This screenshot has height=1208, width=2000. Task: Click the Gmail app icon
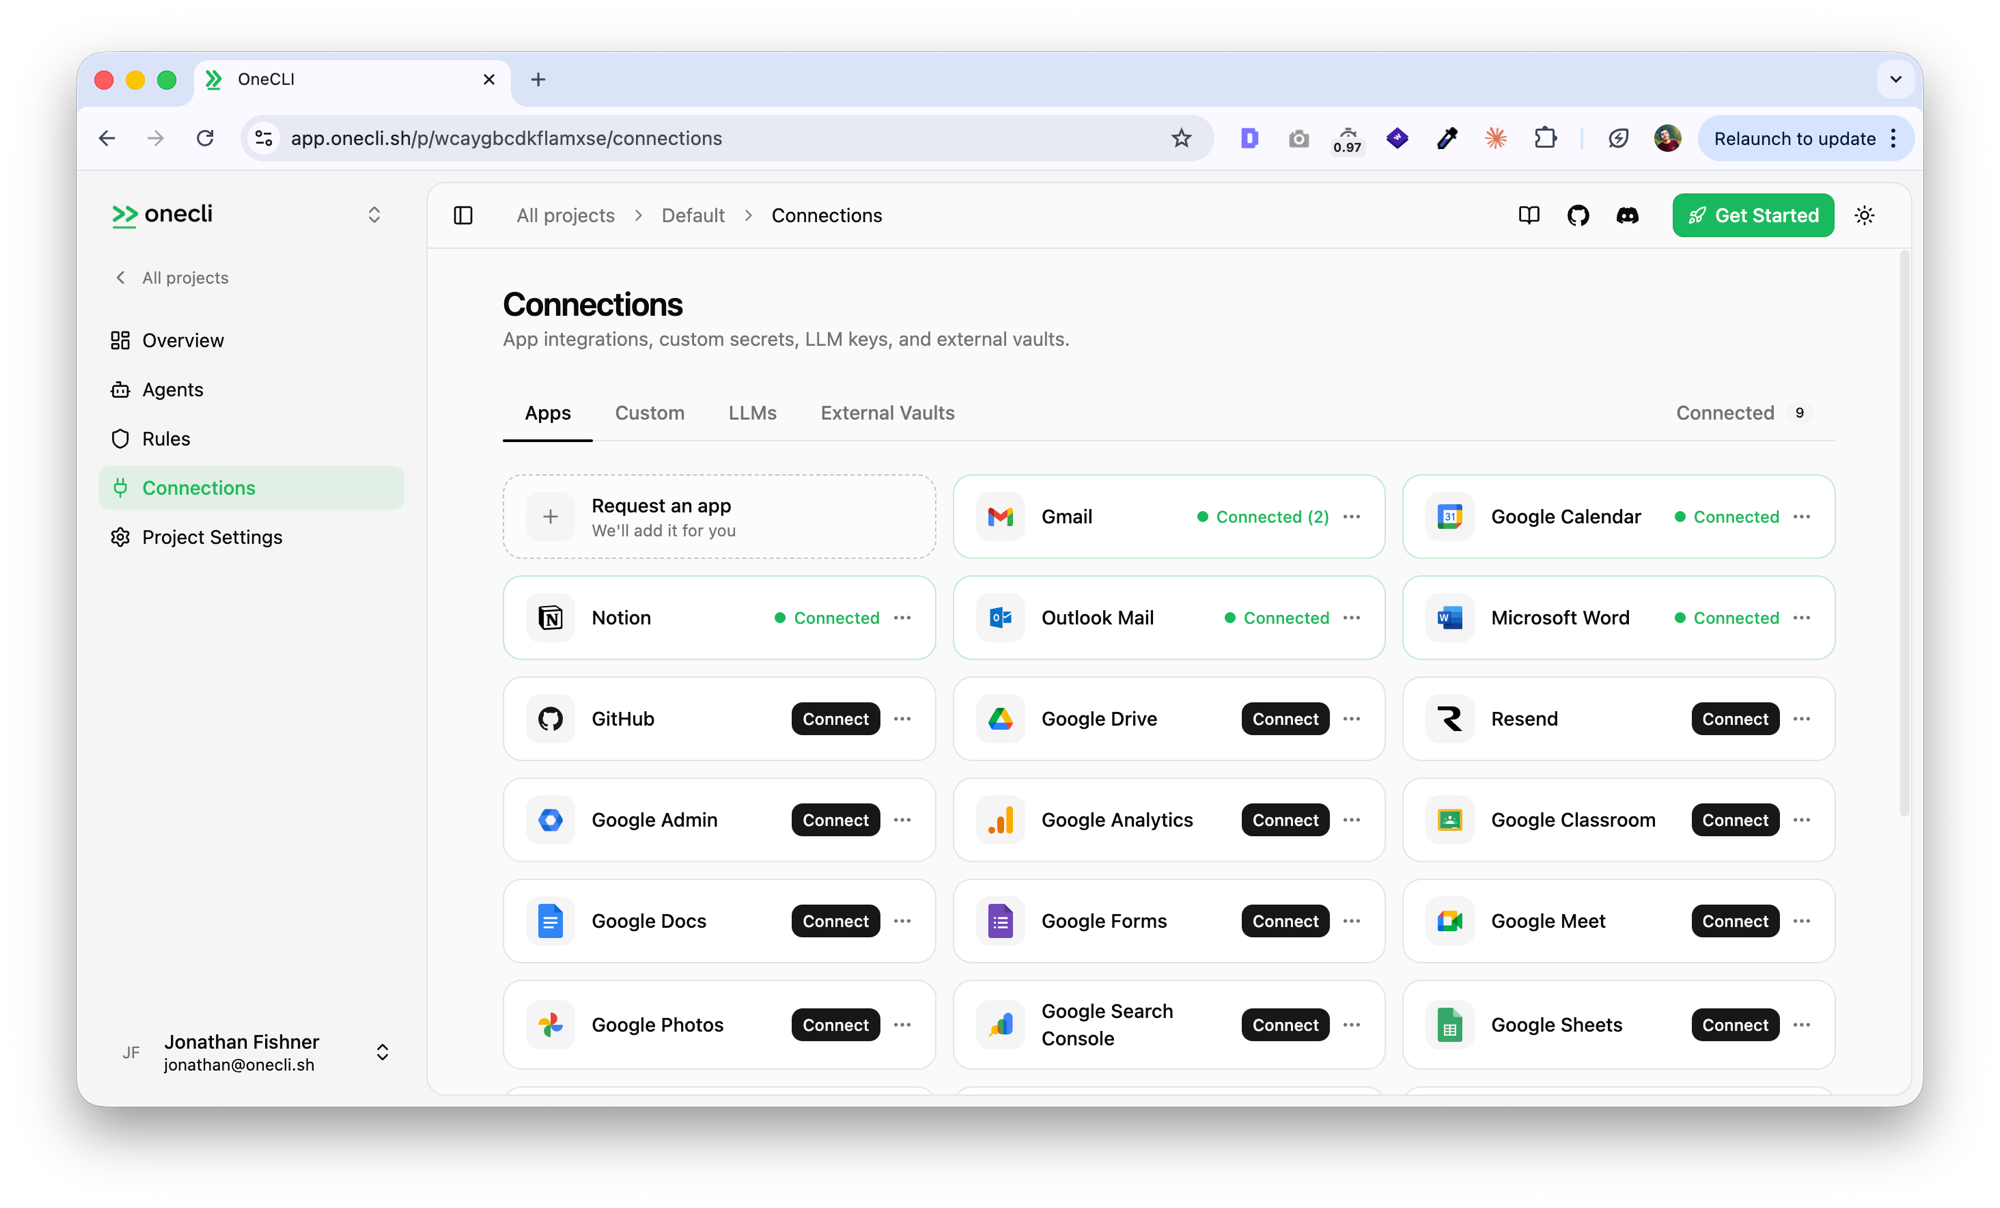point(1000,517)
